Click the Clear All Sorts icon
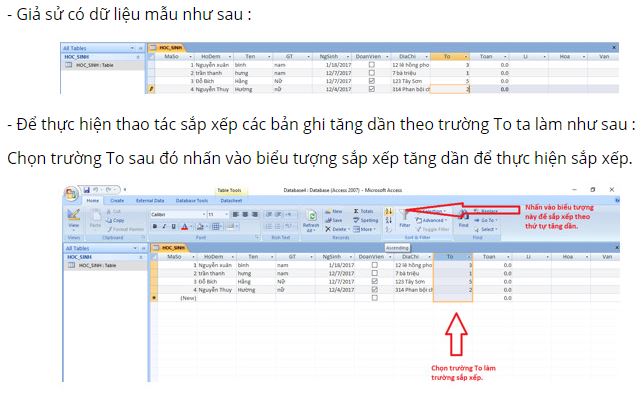641x398 pixels. pos(388,229)
